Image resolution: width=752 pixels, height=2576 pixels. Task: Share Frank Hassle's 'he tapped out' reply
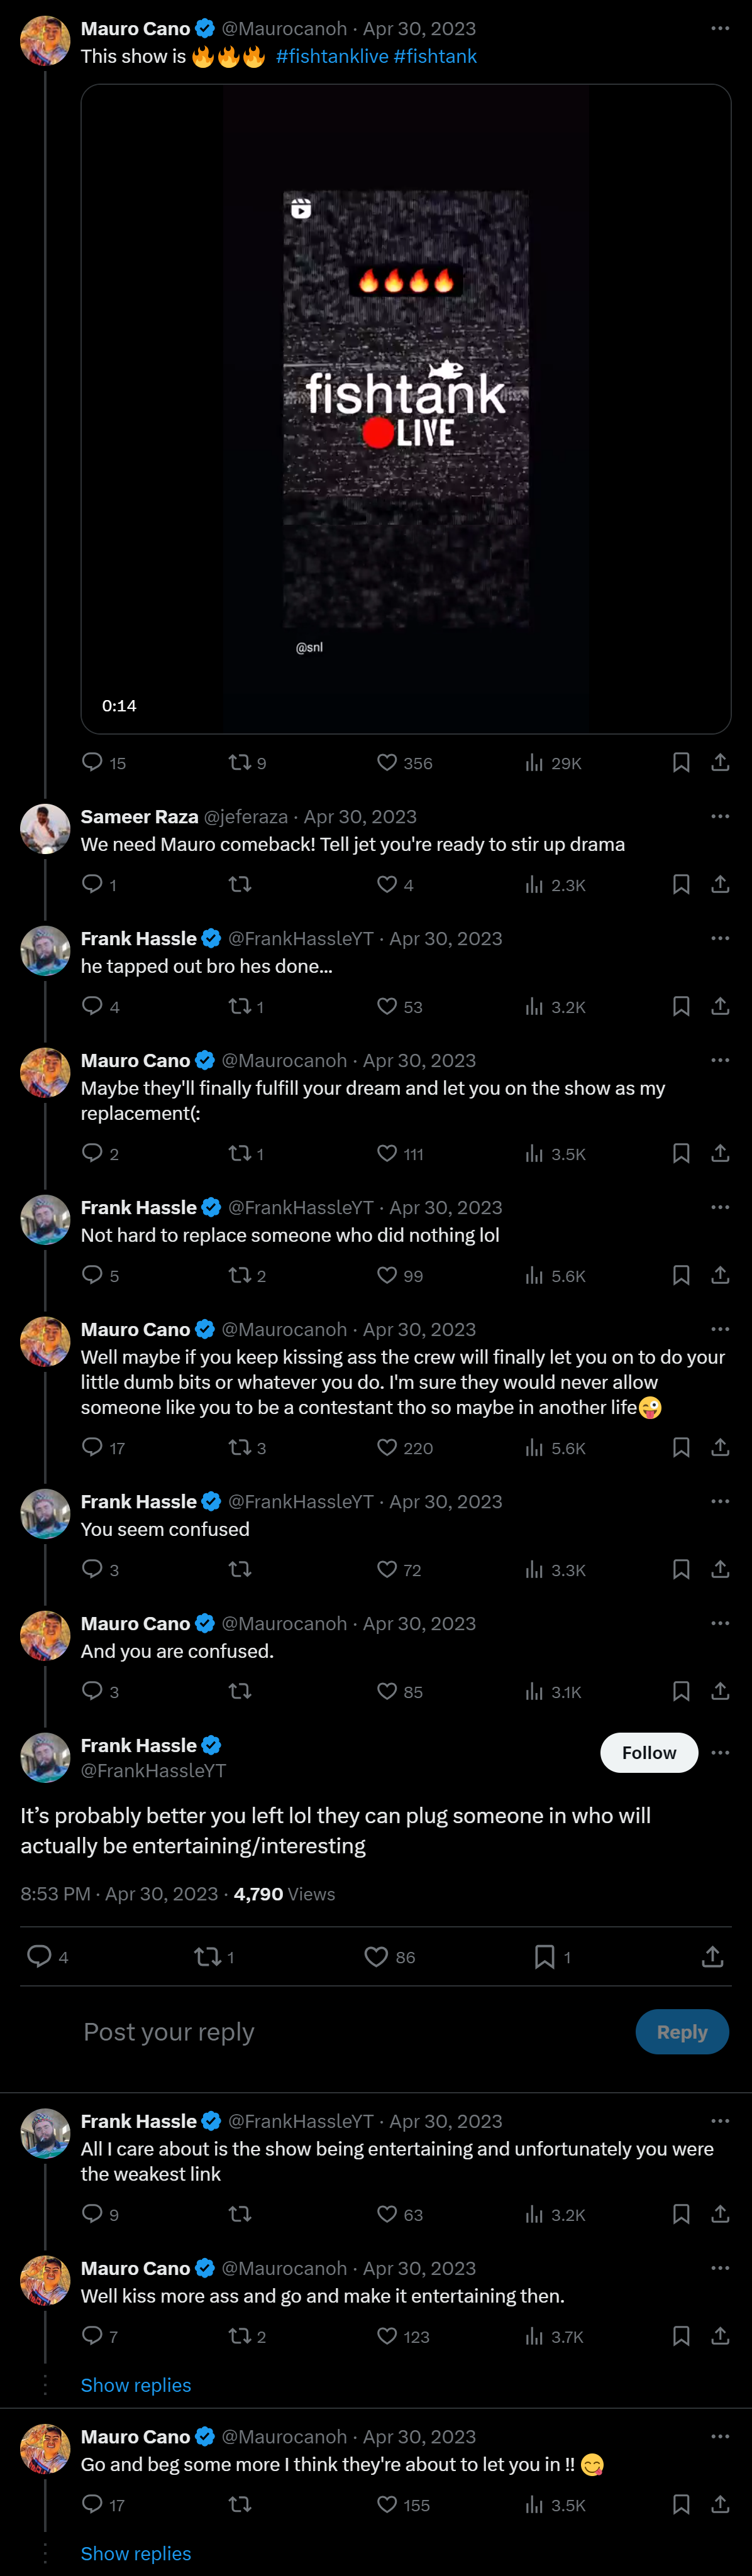720,1006
